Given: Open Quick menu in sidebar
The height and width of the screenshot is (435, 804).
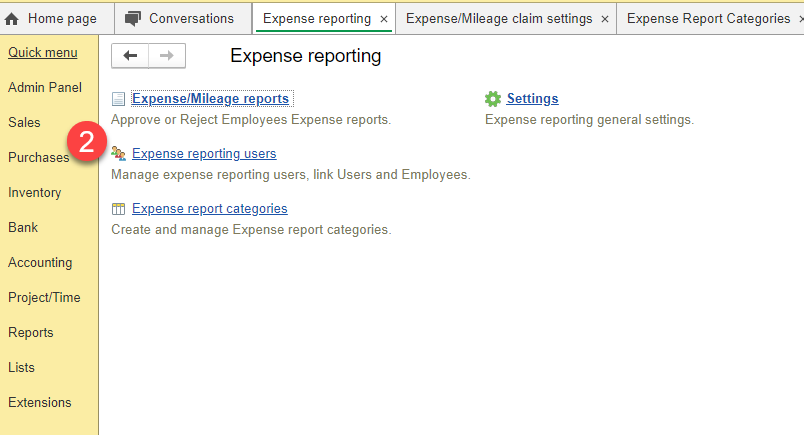Looking at the screenshot, I should point(43,52).
